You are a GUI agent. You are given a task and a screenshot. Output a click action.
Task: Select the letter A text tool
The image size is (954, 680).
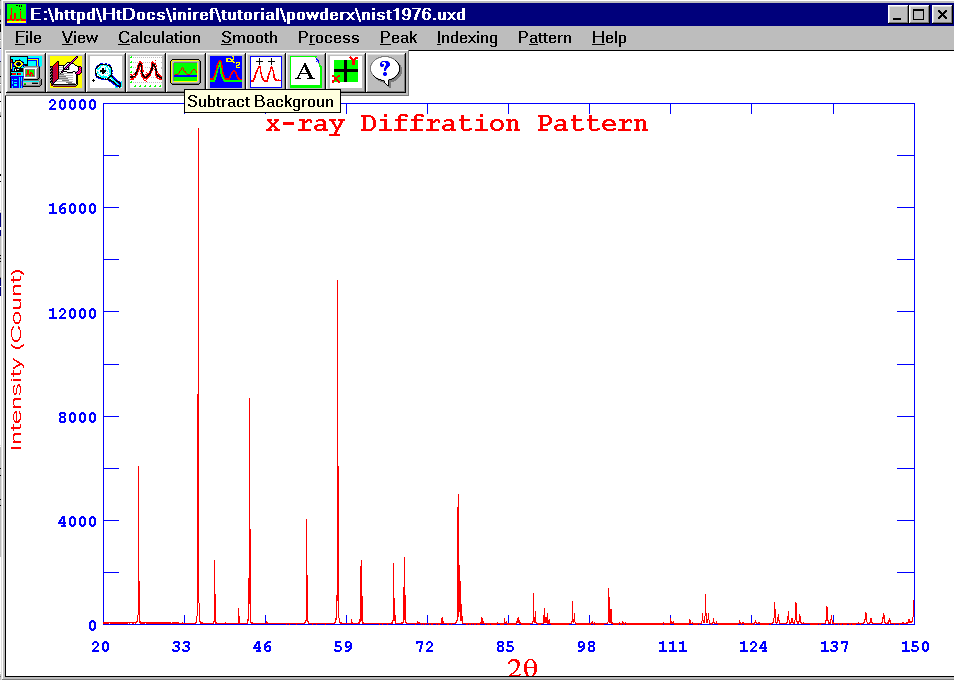305,71
